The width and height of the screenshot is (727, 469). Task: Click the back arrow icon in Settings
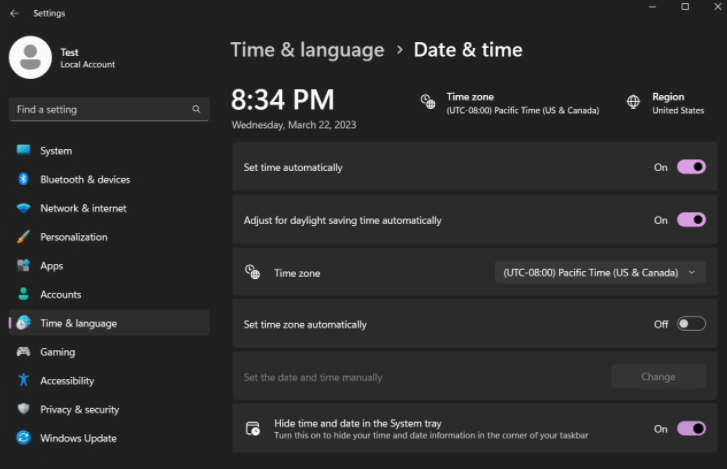pyautogui.click(x=14, y=13)
